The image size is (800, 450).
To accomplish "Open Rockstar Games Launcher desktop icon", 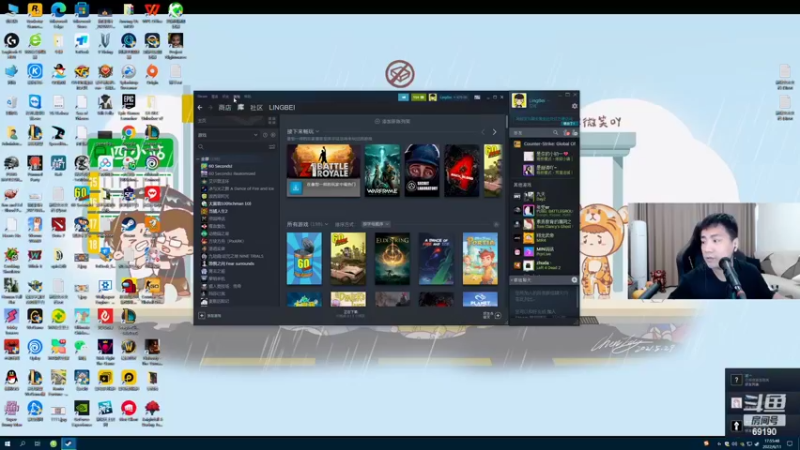I will (x=35, y=13).
